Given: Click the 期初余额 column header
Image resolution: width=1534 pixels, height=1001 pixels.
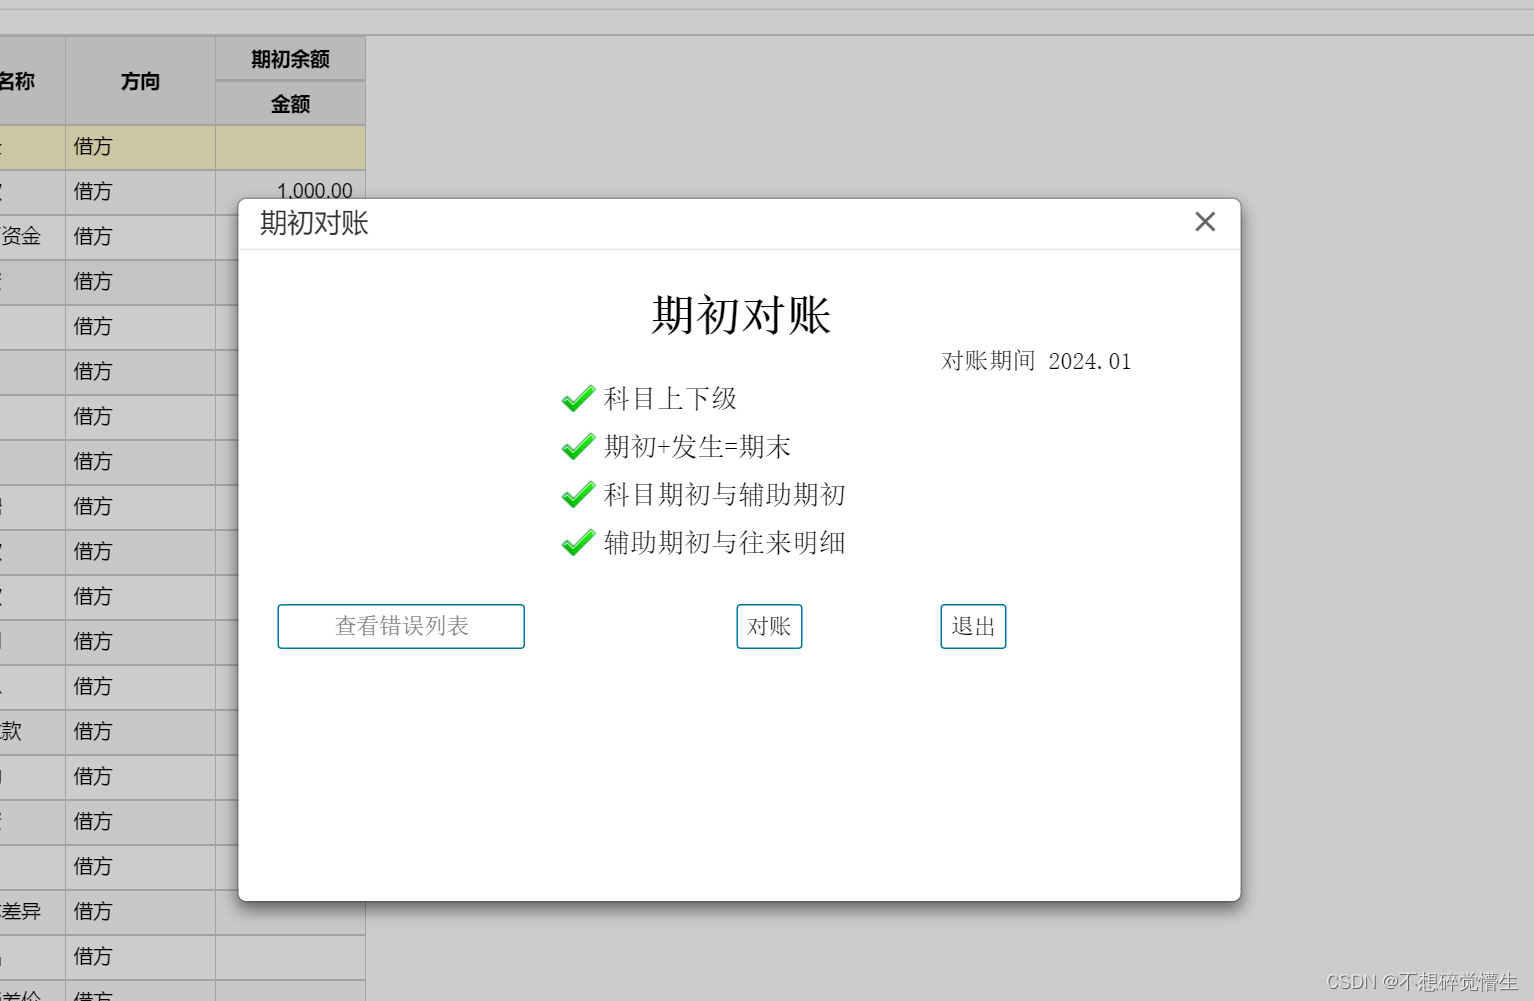Looking at the screenshot, I should click(290, 59).
